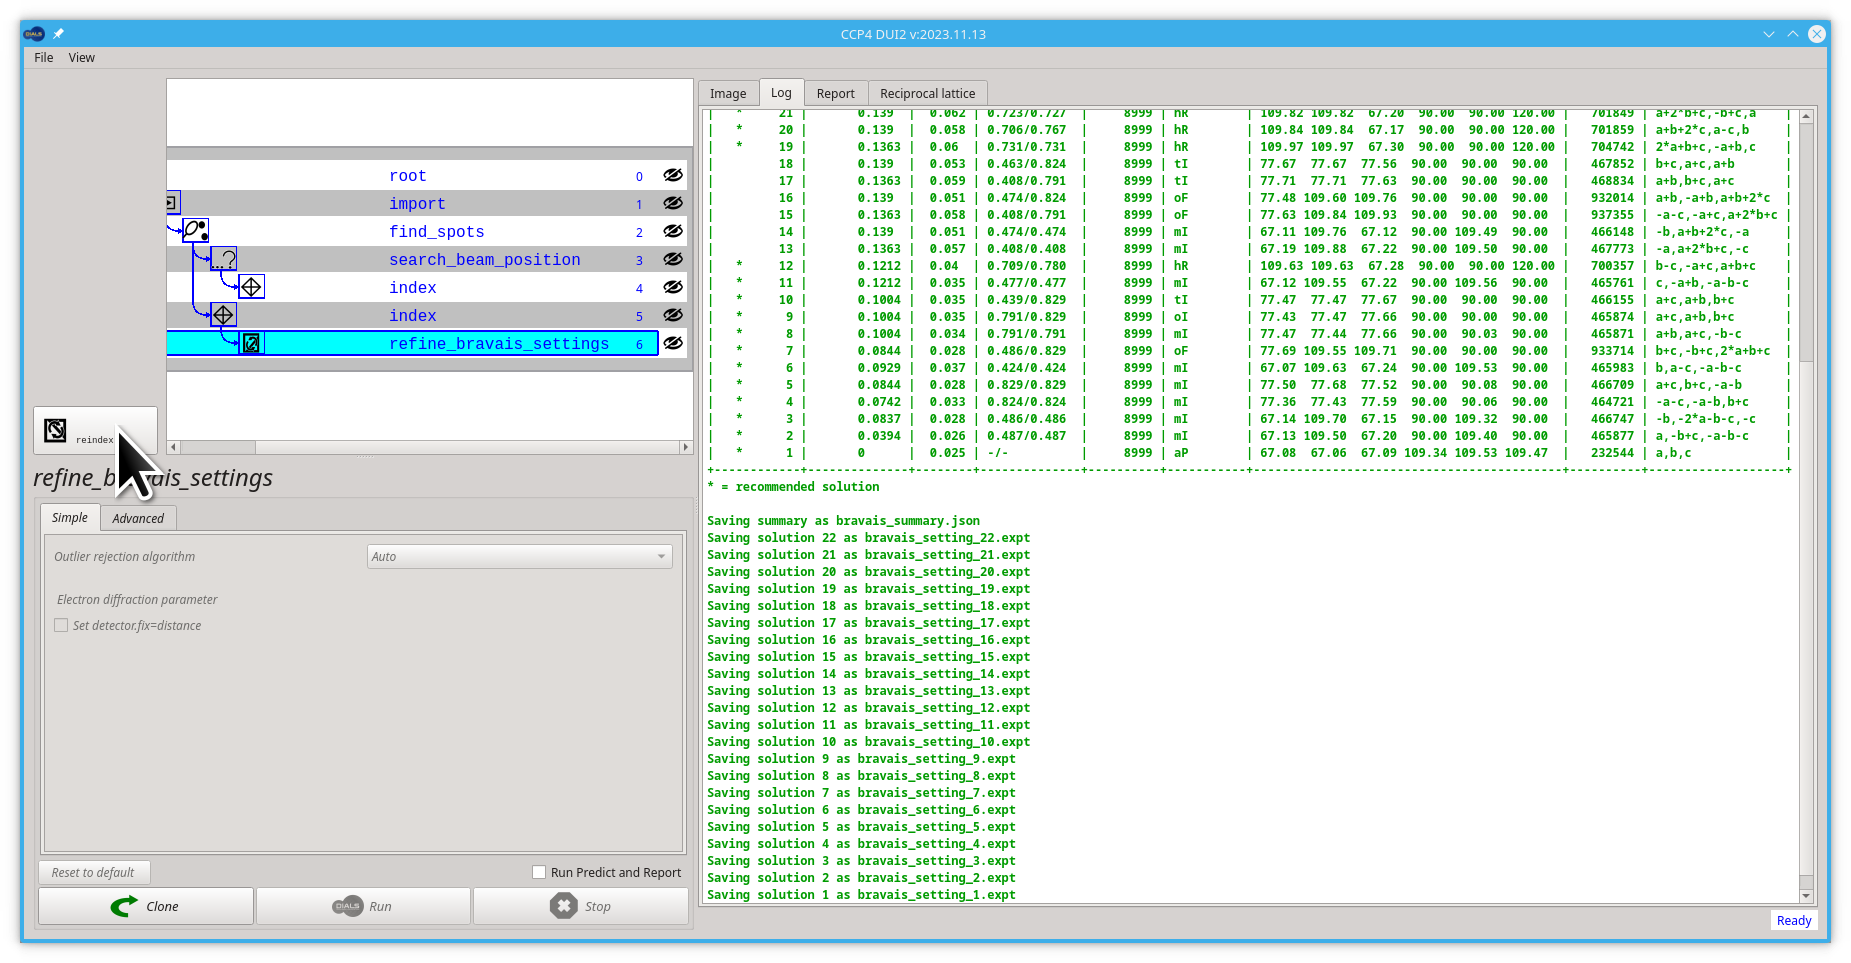Toggle visibility eye for search_beam_position row
The width and height of the screenshot is (1851, 963).
[673, 259]
